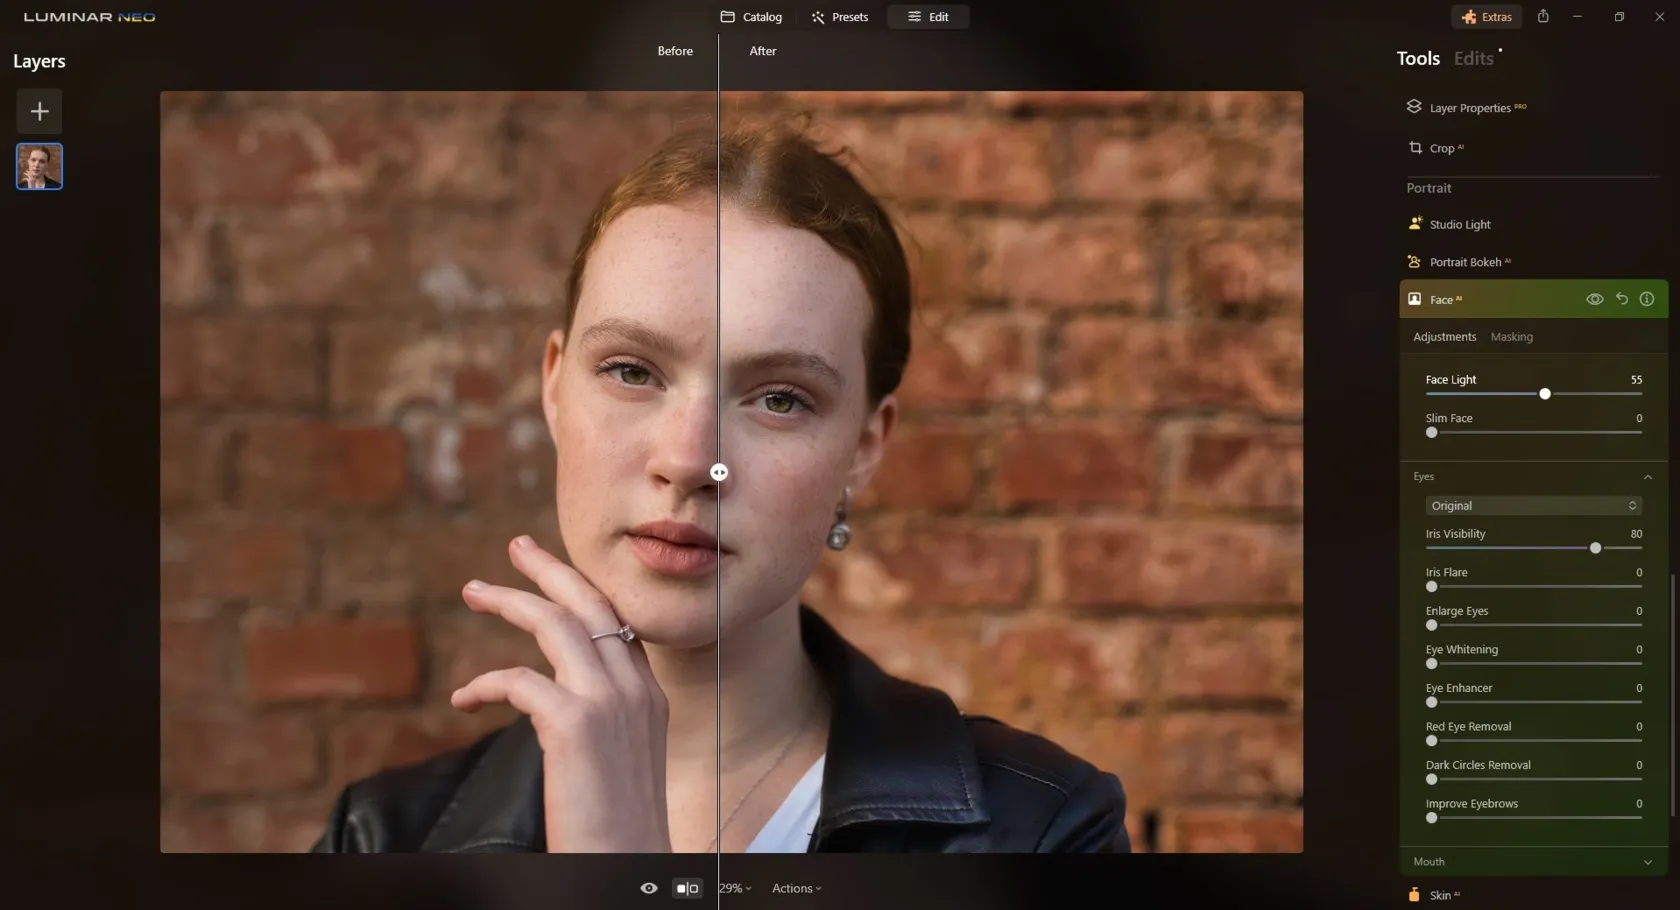Open the Eyes Original dropdown
The height and width of the screenshot is (910, 1680).
(1532, 506)
